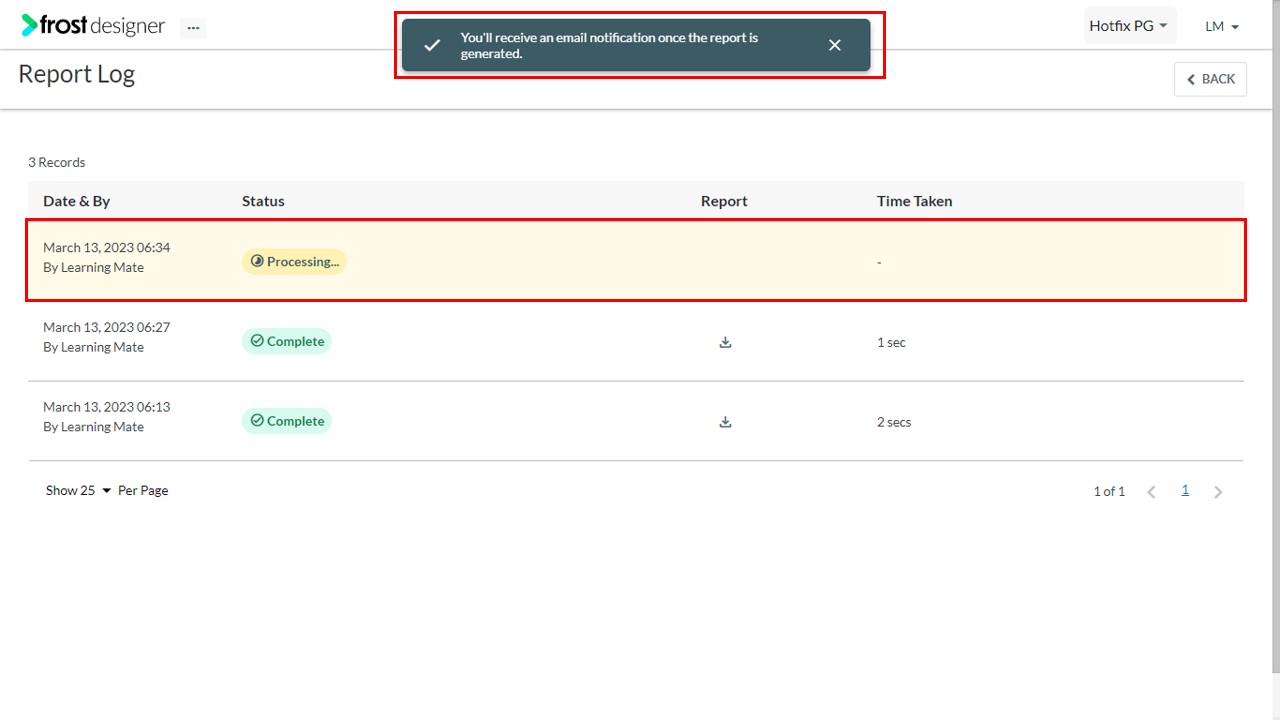Screen dimensions: 1280x720
Task: Open the ellipsis menu next to the logo
Action: [x=192, y=27]
